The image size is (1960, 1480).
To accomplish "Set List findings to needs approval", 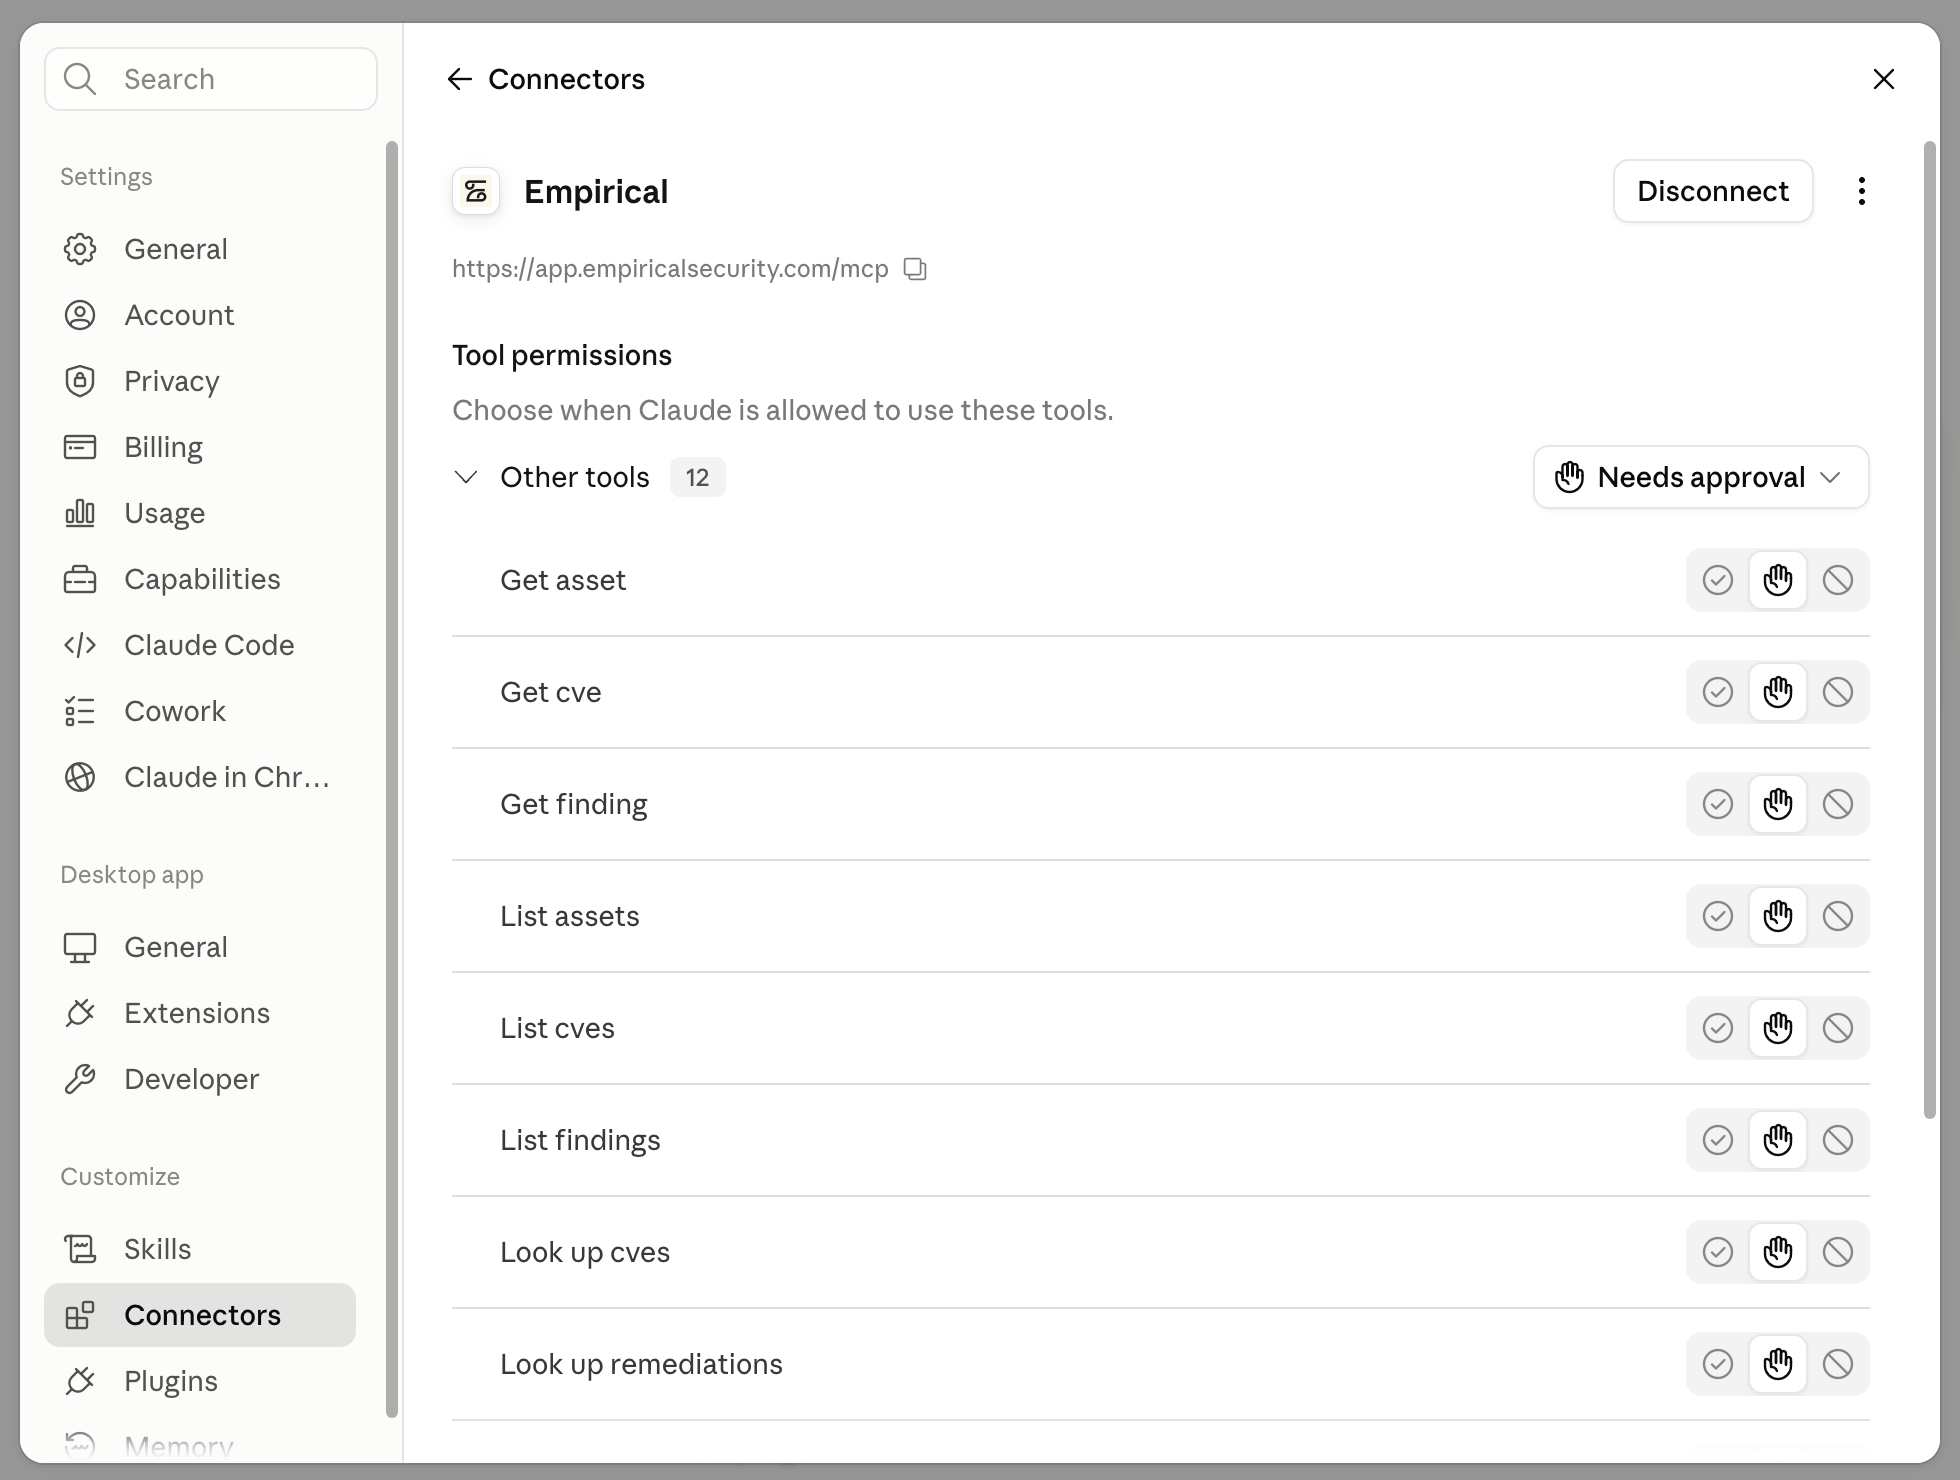I will [x=1778, y=1140].
